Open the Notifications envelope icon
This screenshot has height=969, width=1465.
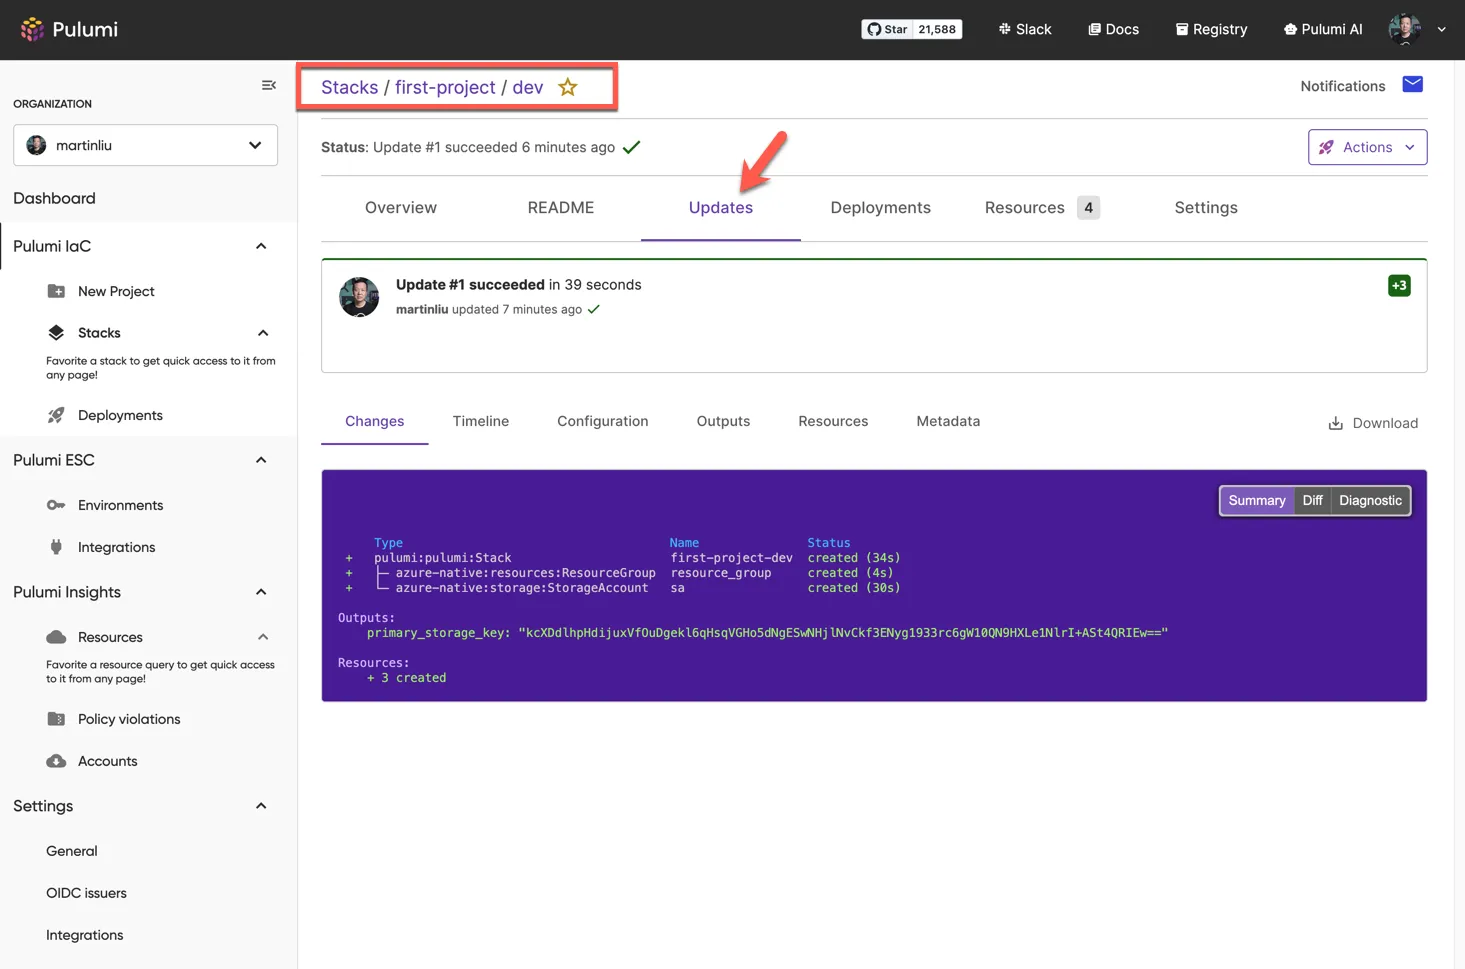[1412, 85]
